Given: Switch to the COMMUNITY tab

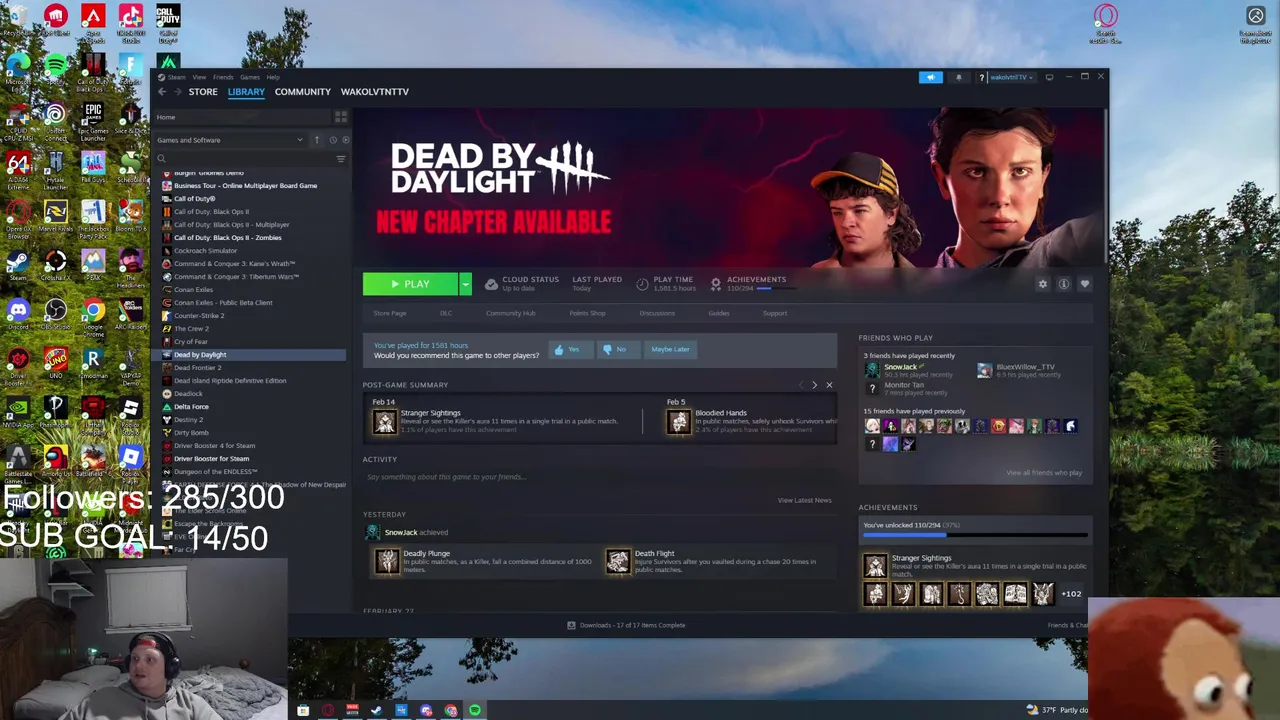Looking at the screenshot, I should click(x=303, y=92).
